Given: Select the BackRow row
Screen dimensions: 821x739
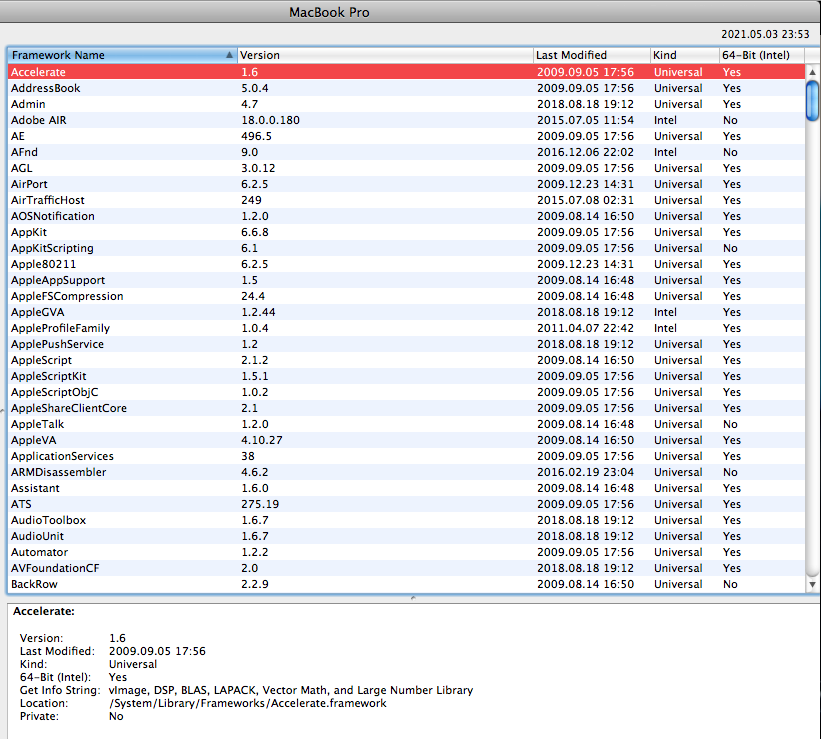Looking at the screenshot, I should [x=406, y=584].
